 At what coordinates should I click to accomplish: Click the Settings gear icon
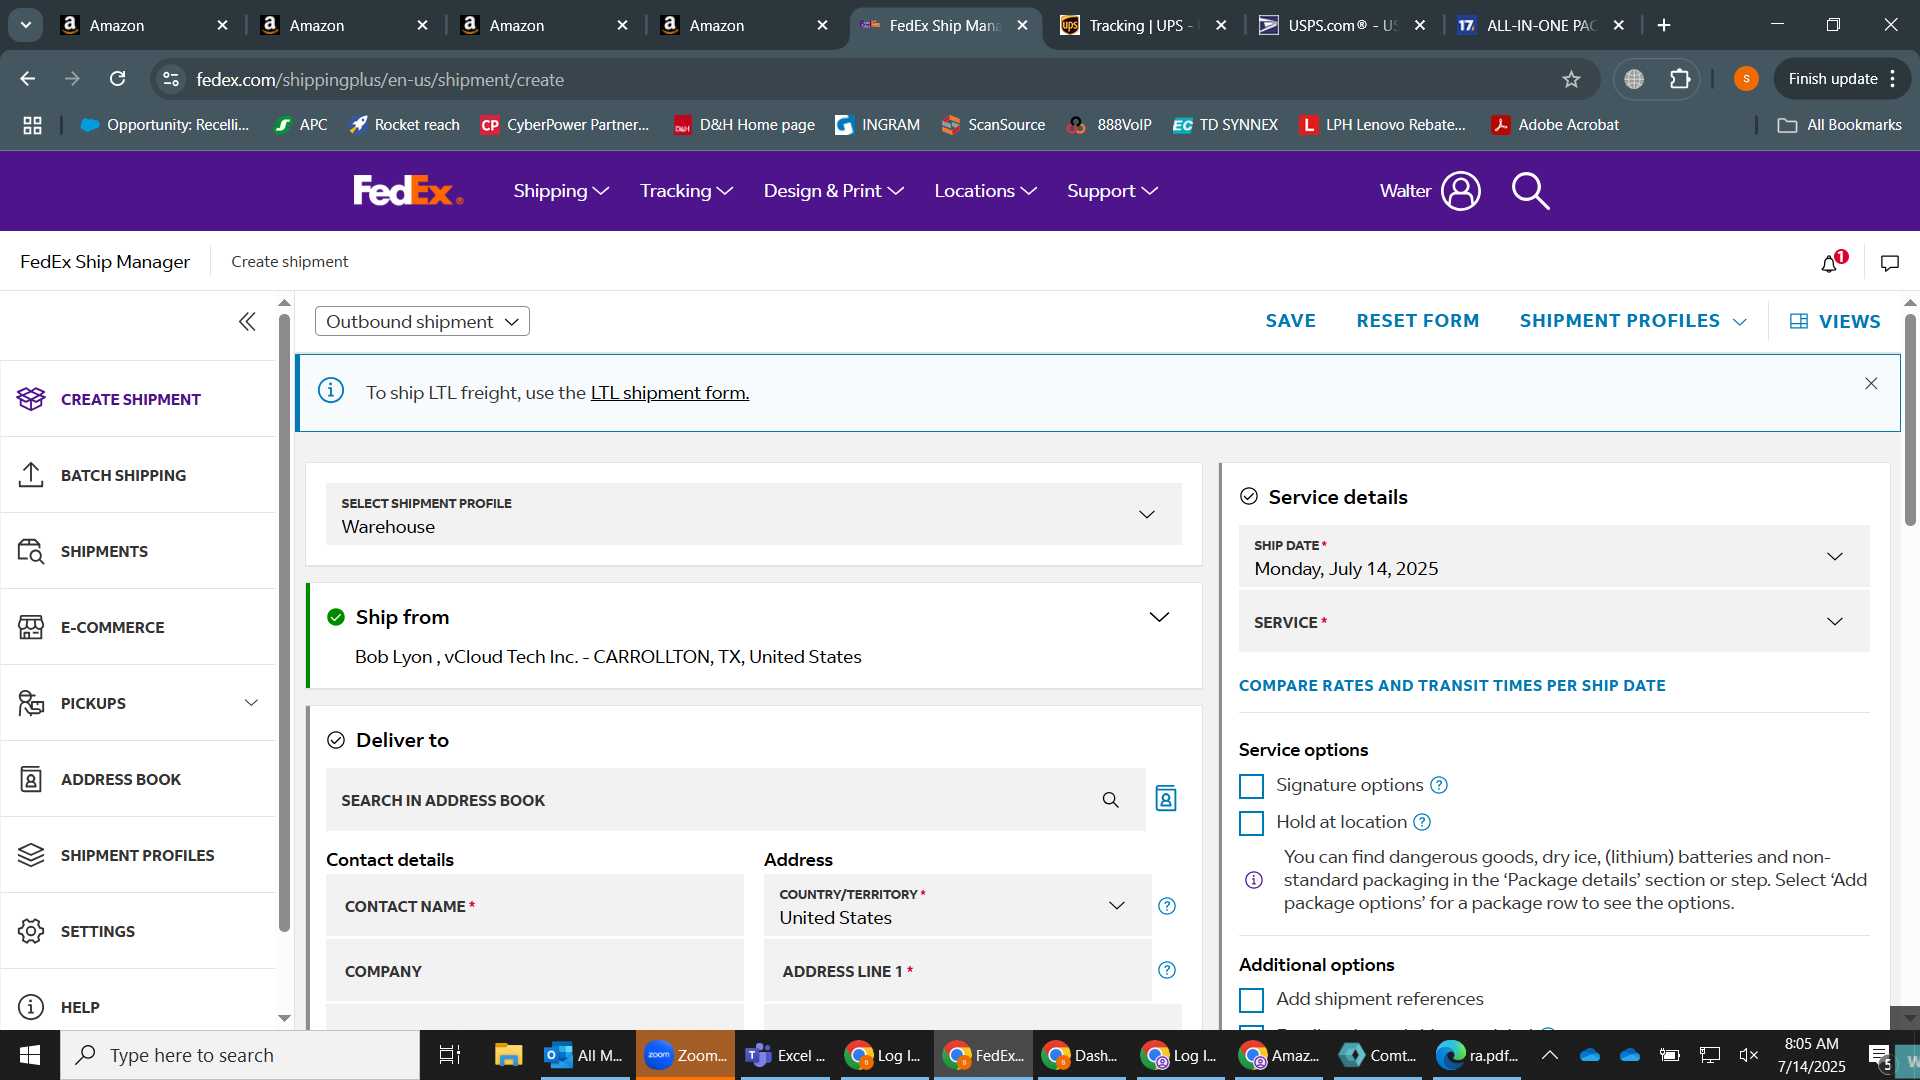point(31,931)
